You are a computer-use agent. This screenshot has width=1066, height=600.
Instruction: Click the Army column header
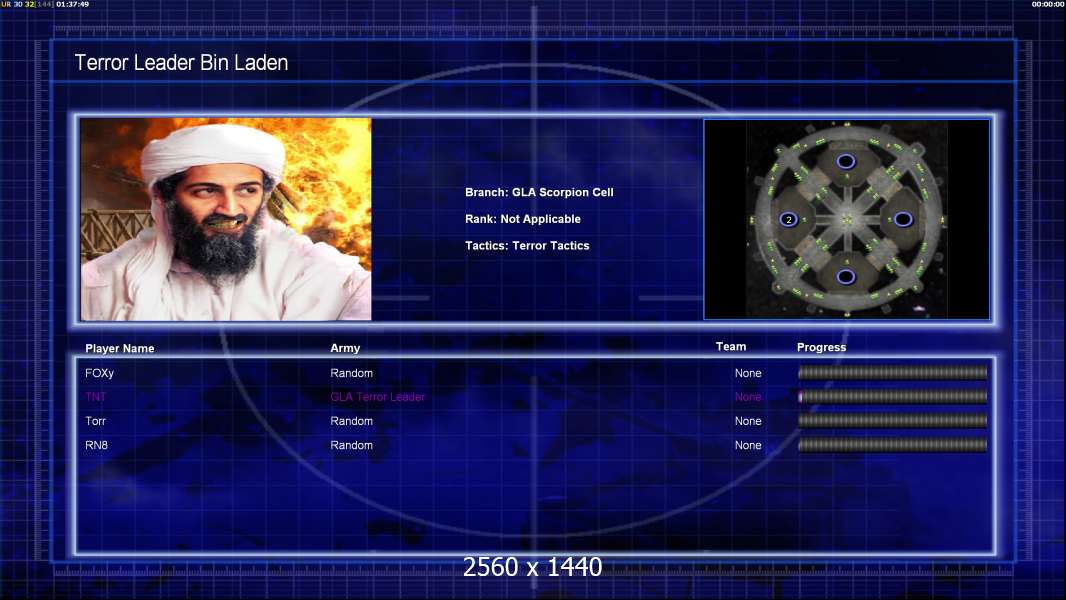coord(345,349)
